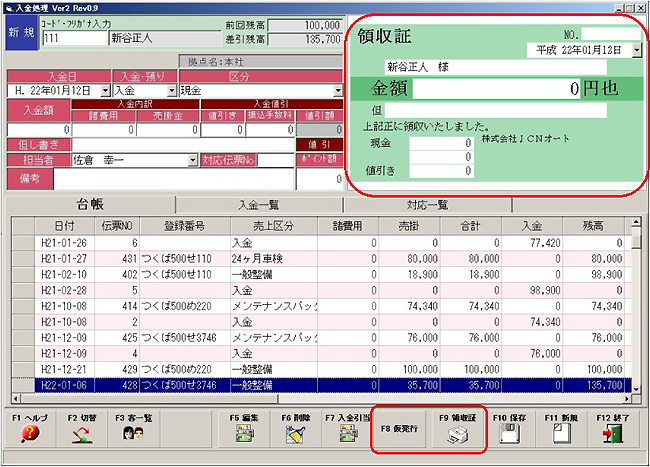Exit using the F12 終了 icon
The width and height of the screenshot is (650, 467).
(616, 433)
